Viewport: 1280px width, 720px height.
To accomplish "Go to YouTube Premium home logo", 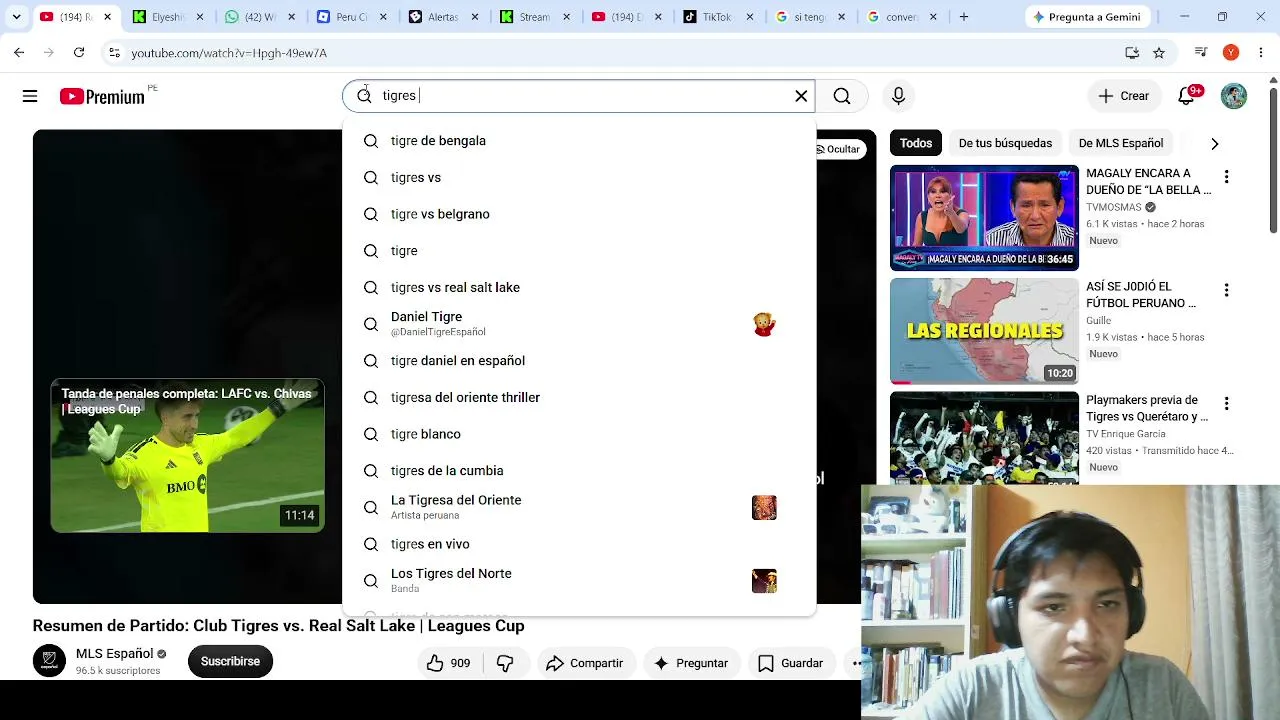I will click(102, 96).
